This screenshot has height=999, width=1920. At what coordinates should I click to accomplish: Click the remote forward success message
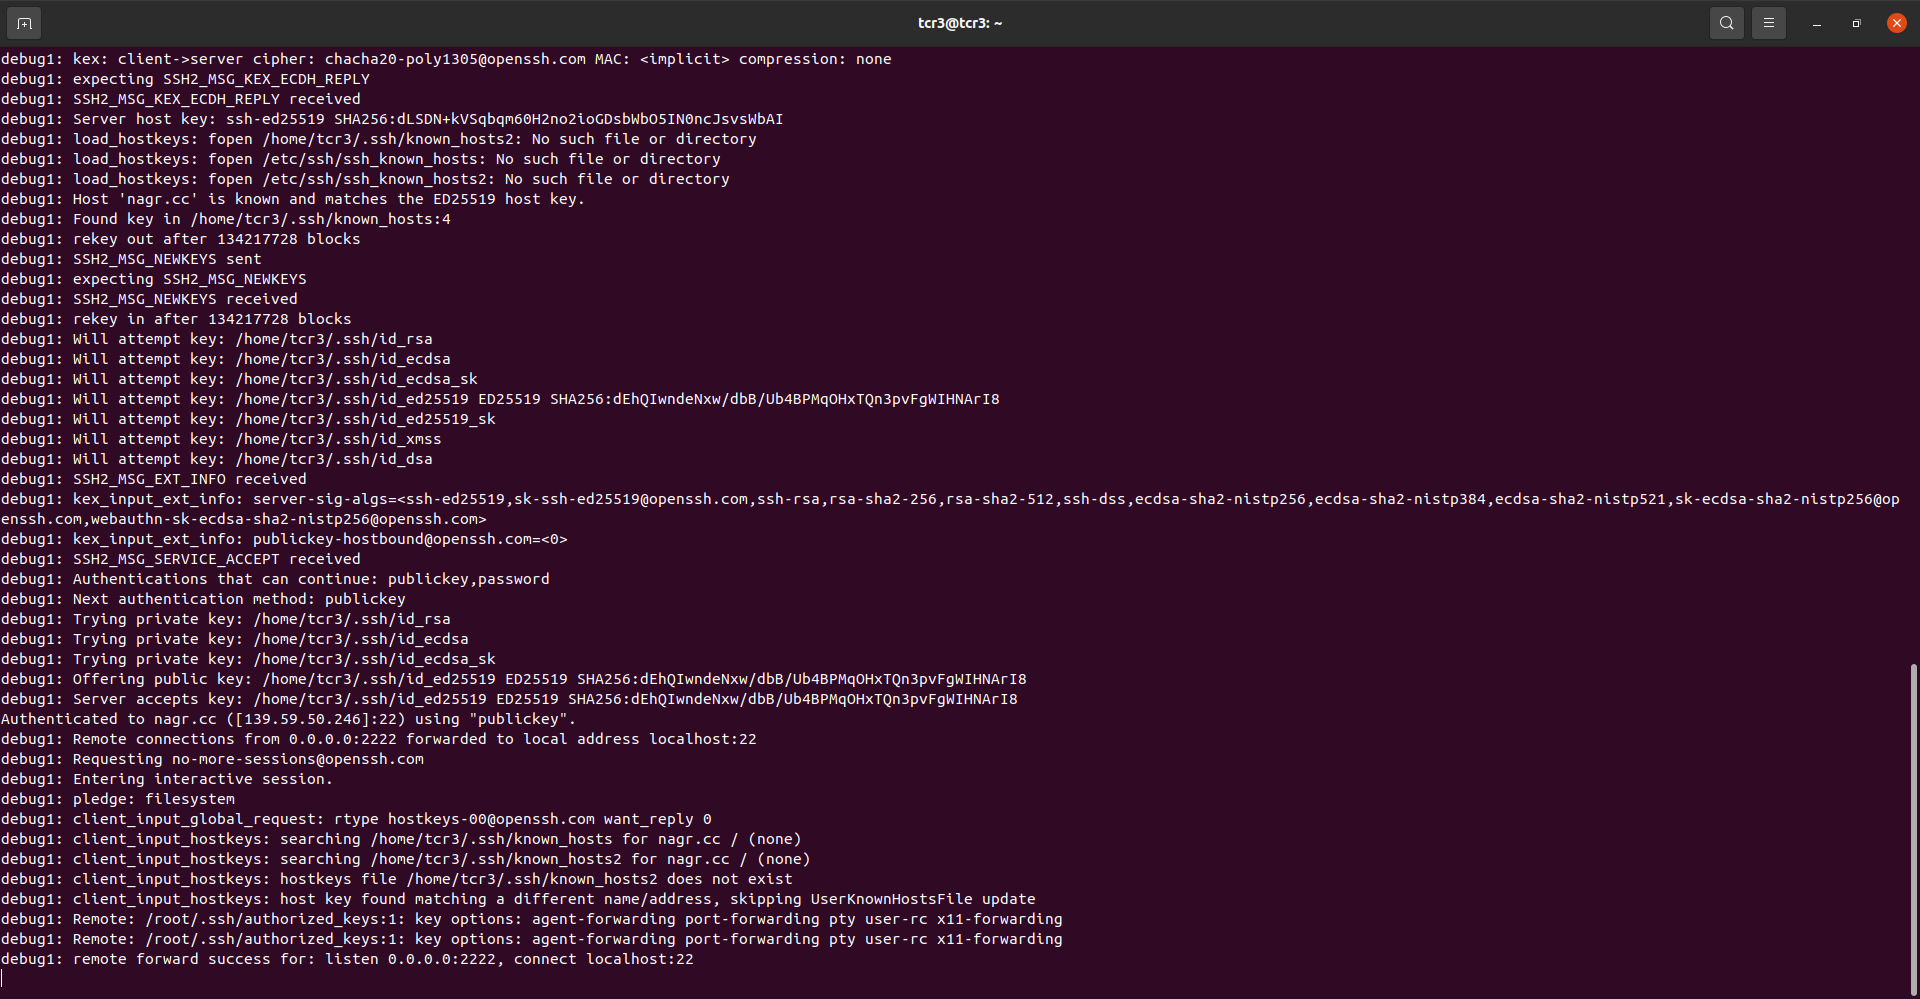click(x=346, y=958)
